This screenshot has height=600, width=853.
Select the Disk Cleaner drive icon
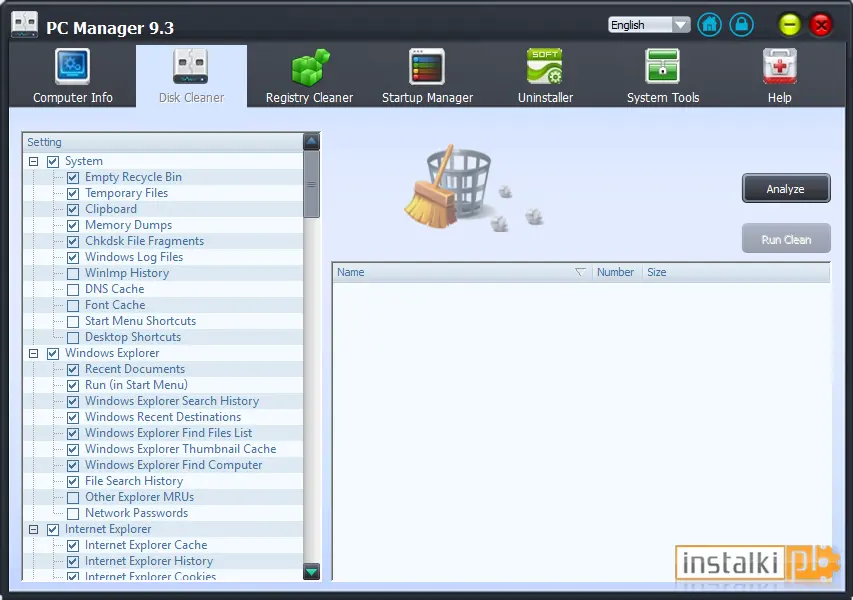pos(191,66)
